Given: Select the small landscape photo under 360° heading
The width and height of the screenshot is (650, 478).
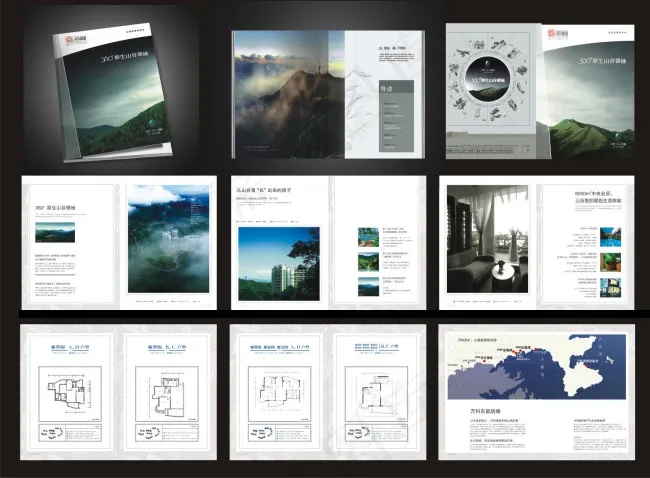Looking at the screenshot, I should 53,231.
